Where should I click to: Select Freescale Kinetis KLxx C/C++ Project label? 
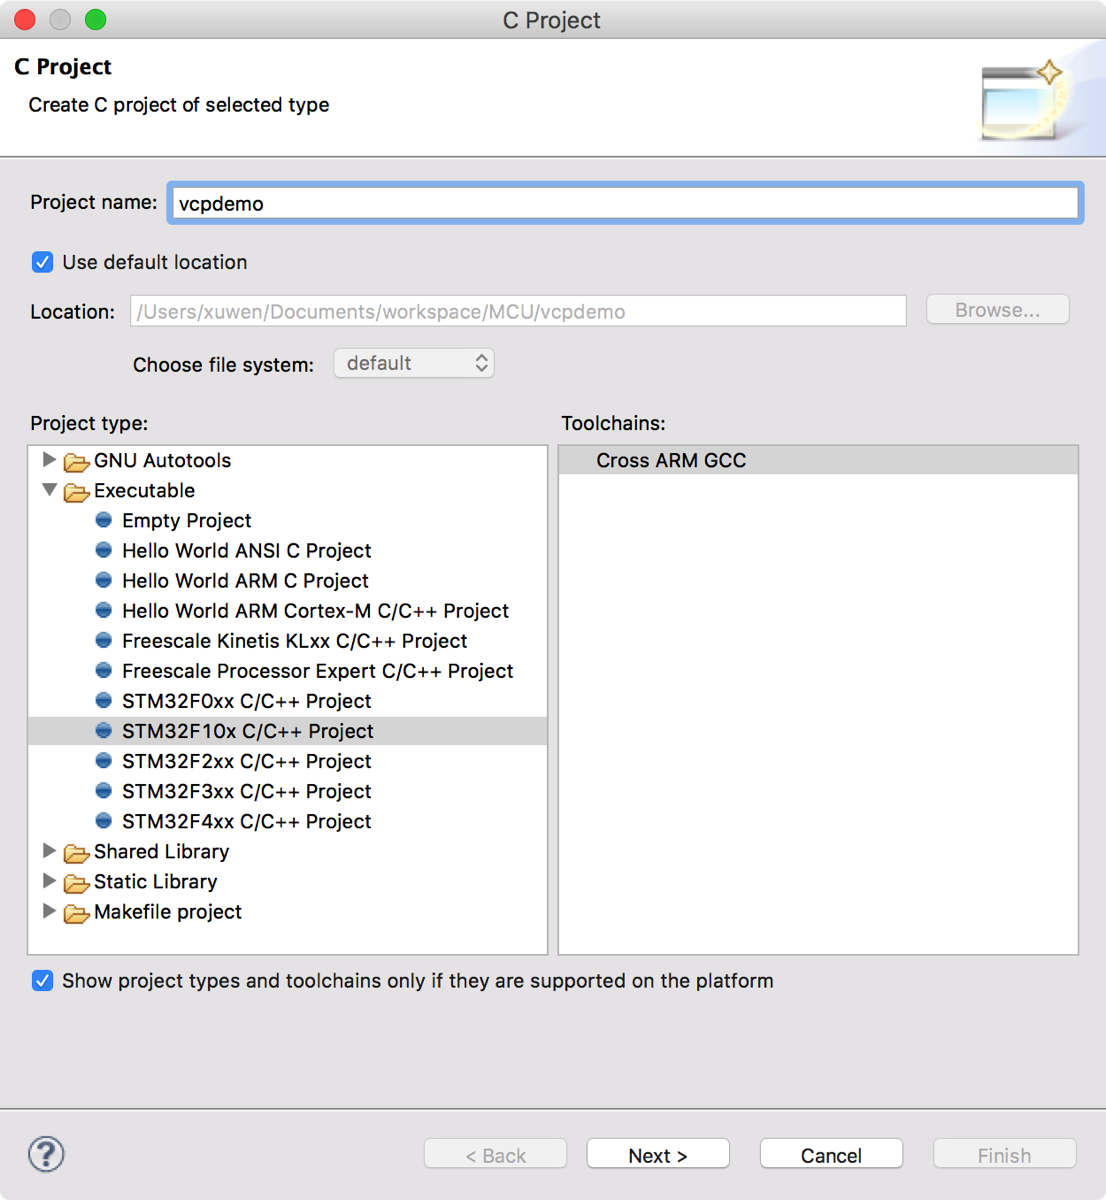(294, 640)
